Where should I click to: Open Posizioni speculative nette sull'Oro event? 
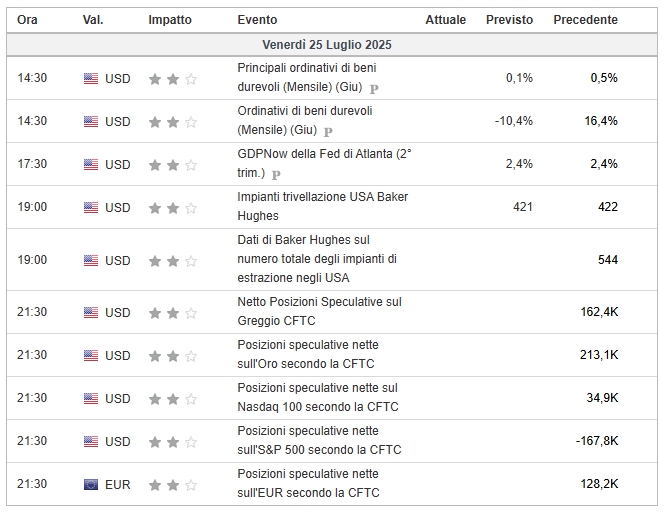[308, 354]
